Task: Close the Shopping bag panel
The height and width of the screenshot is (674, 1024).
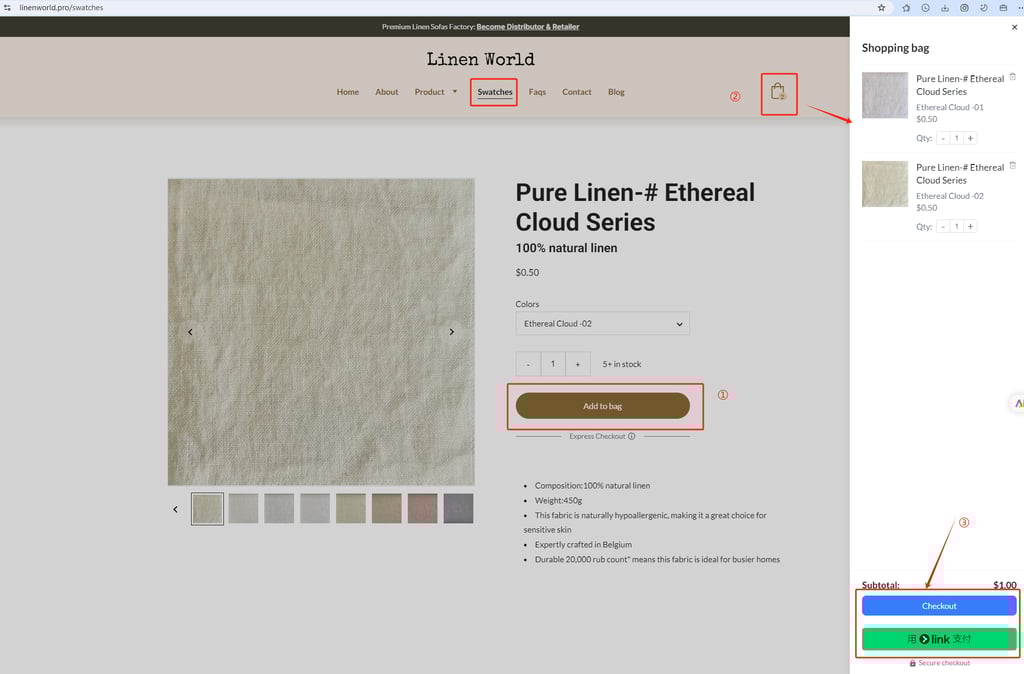Action: [x=1014, y=27]
